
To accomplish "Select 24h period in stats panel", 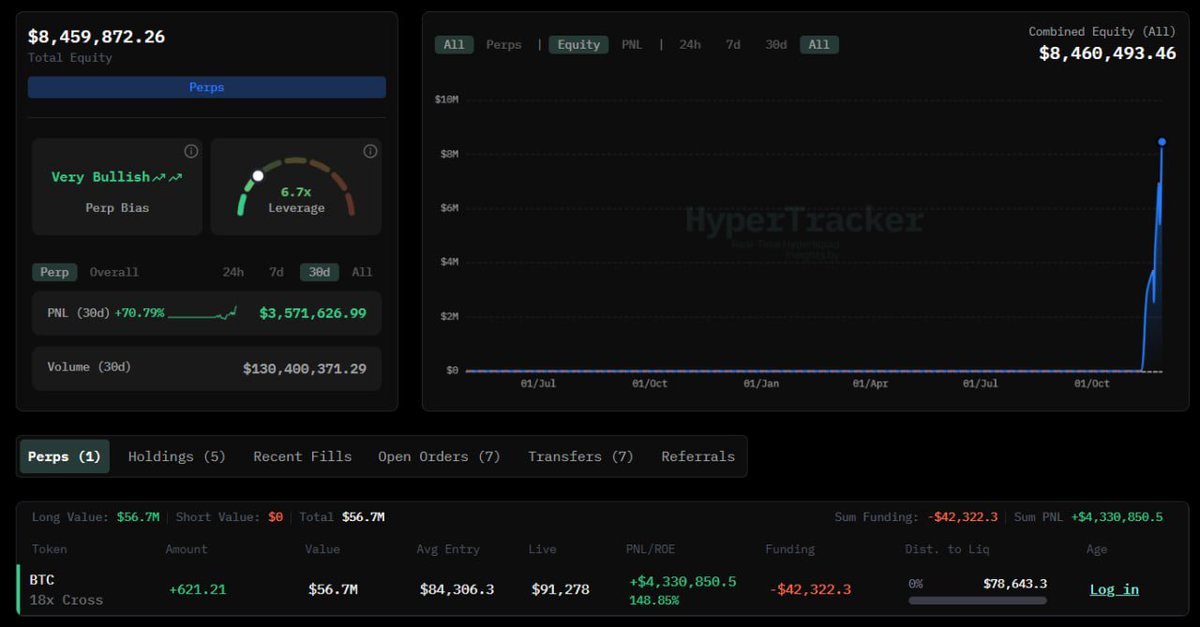I will click(x=233, y=272).
